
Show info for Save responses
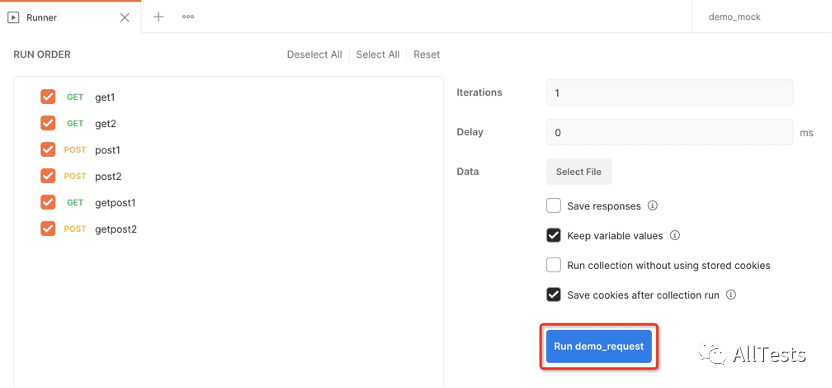pyautogui.click(x=653, y=205)
